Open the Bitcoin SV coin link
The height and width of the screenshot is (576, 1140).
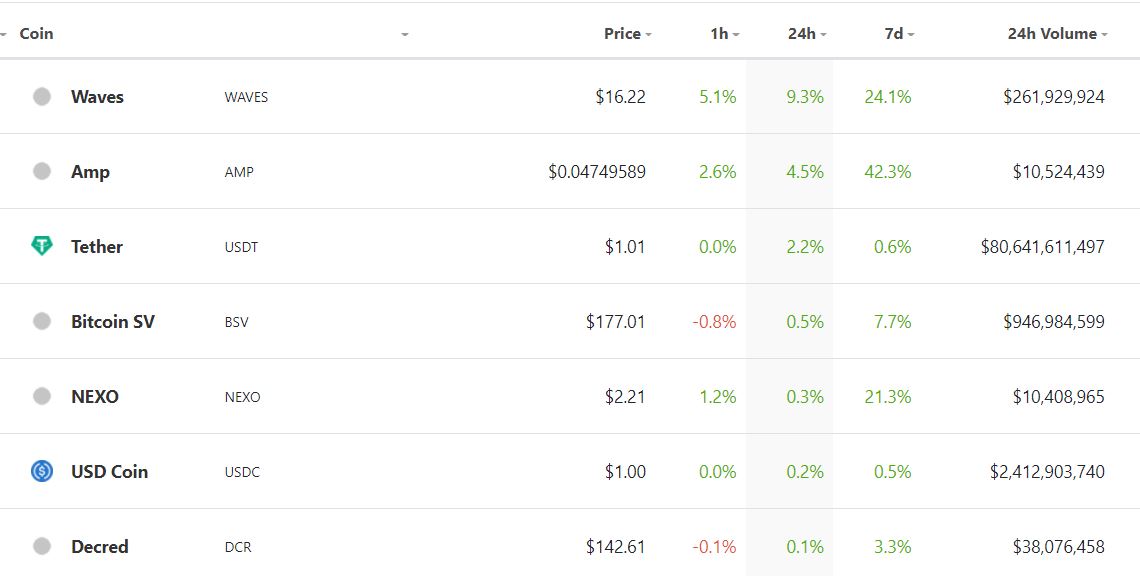click(x=113, y=321)
